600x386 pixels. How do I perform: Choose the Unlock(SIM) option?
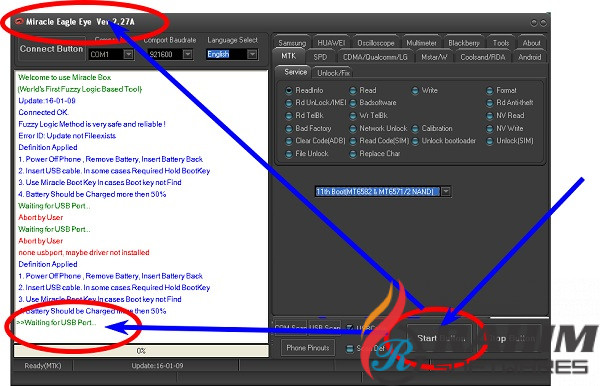click(x=489, y=141)
